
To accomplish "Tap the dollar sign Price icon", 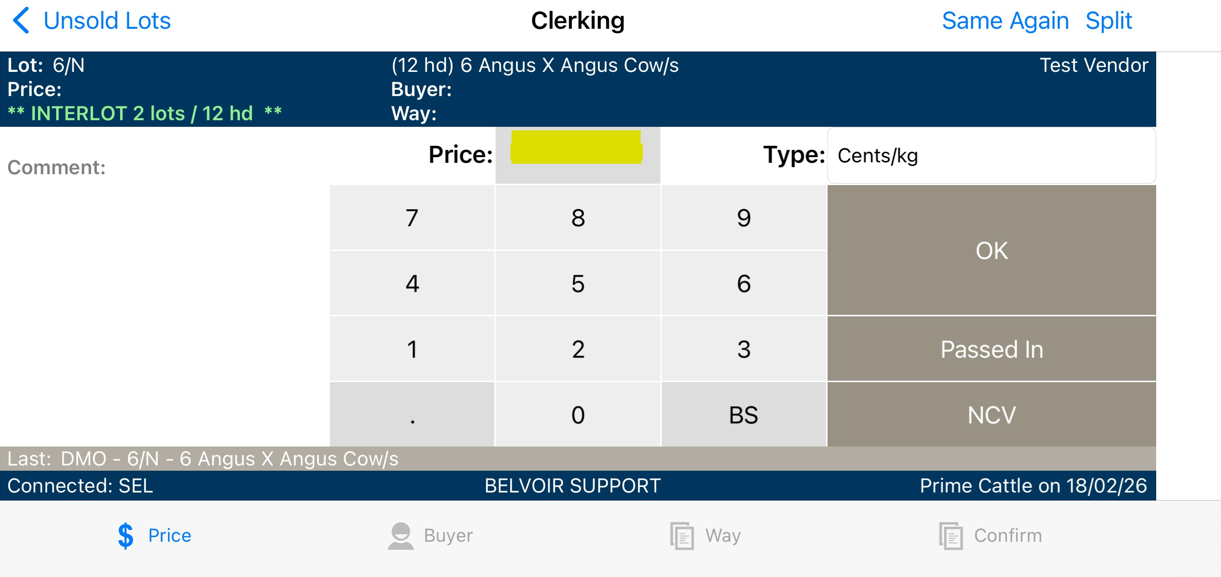I will pos(125,536).
